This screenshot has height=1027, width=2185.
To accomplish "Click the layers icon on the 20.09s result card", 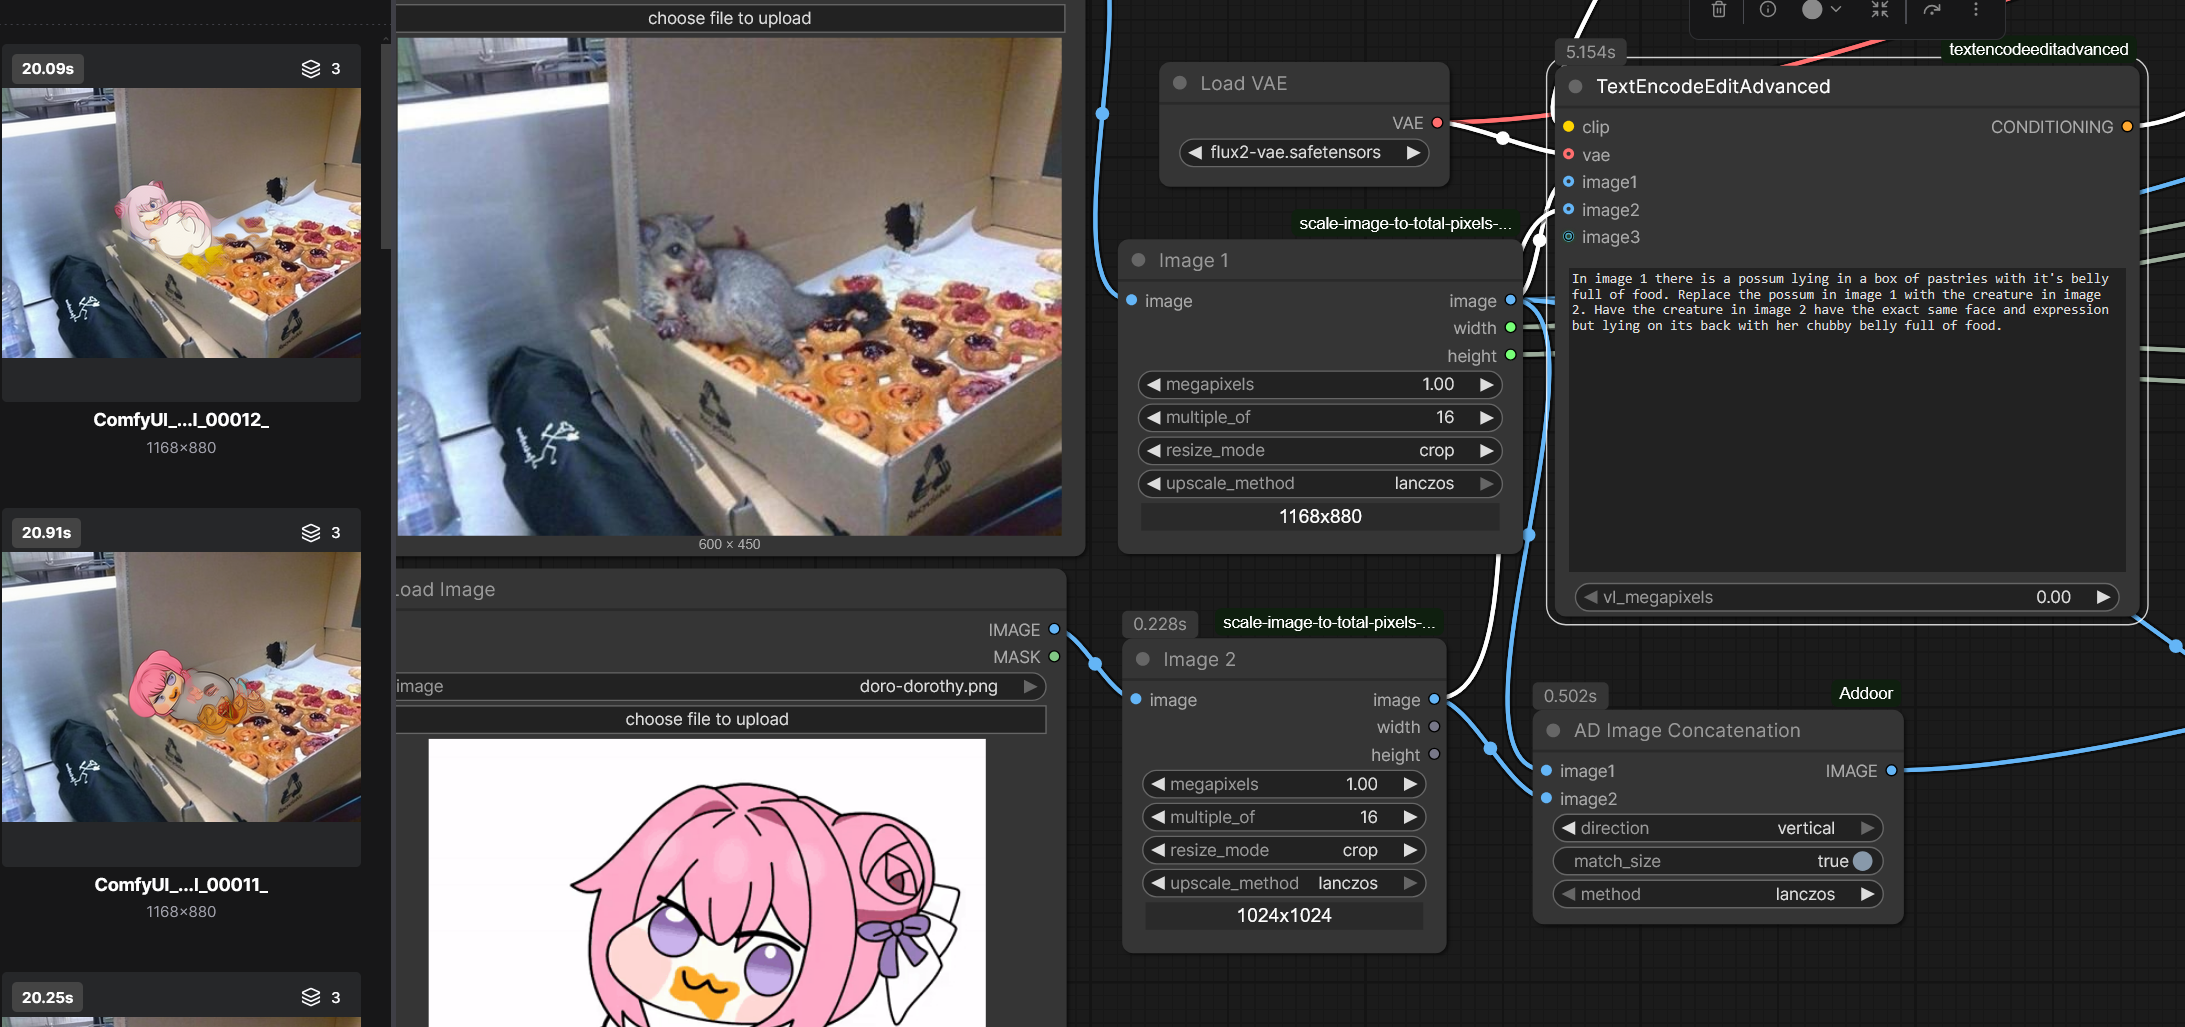I will pyautogui.click(x=311, y=68).
